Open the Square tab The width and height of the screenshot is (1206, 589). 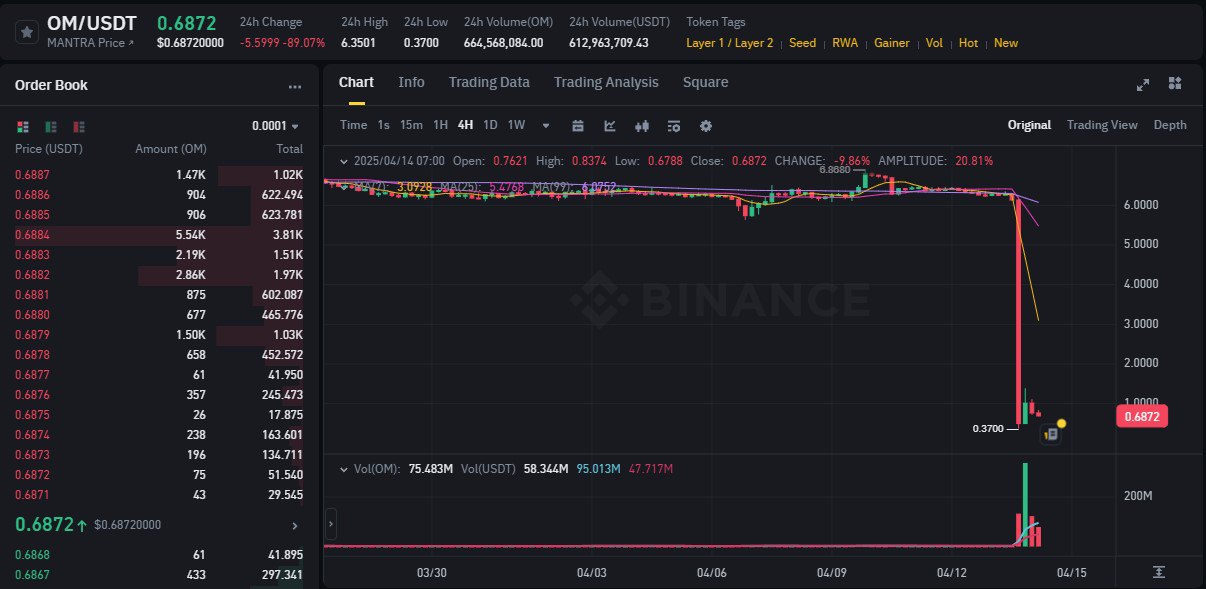(705, 82)
